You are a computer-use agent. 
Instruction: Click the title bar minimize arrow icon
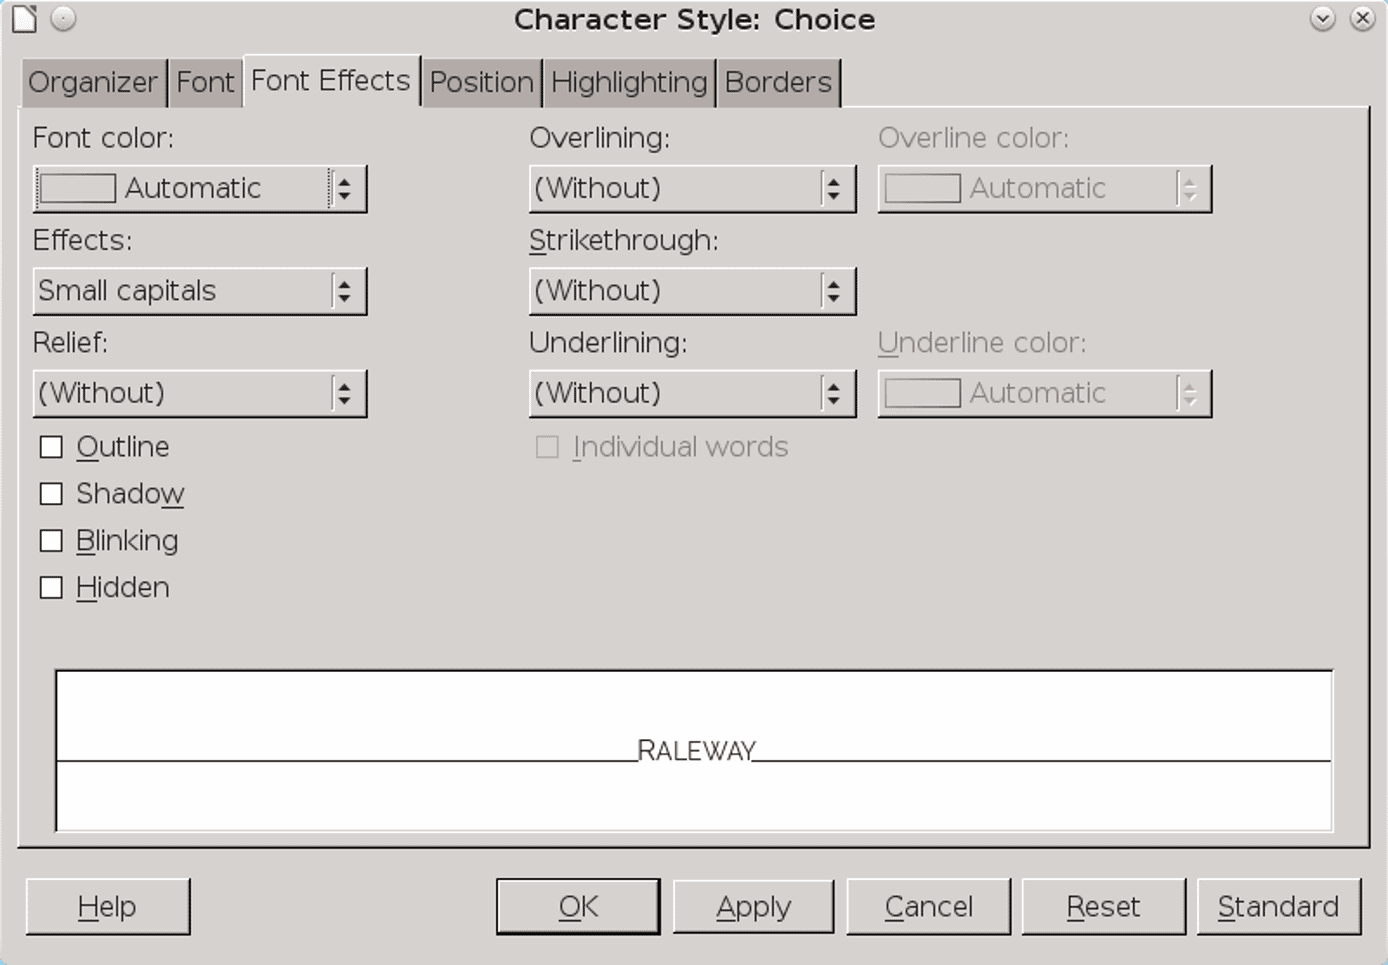tap(1322, 19)
